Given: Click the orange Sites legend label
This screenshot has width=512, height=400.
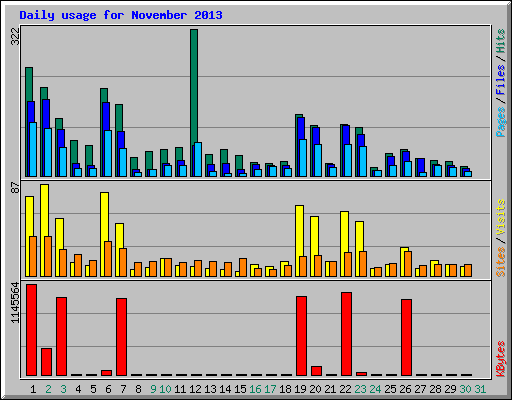Looking at the screenshot, I should click(501, 262).
